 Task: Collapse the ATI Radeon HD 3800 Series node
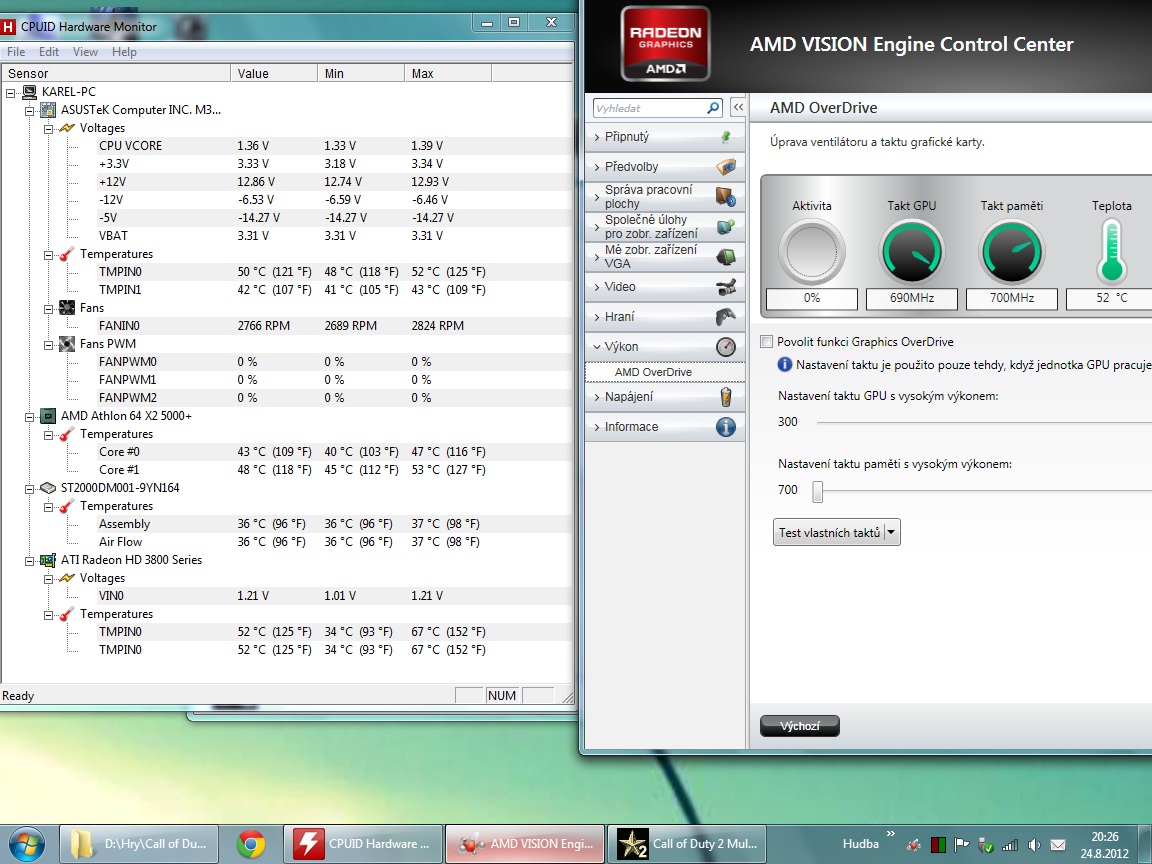point(30,561)
